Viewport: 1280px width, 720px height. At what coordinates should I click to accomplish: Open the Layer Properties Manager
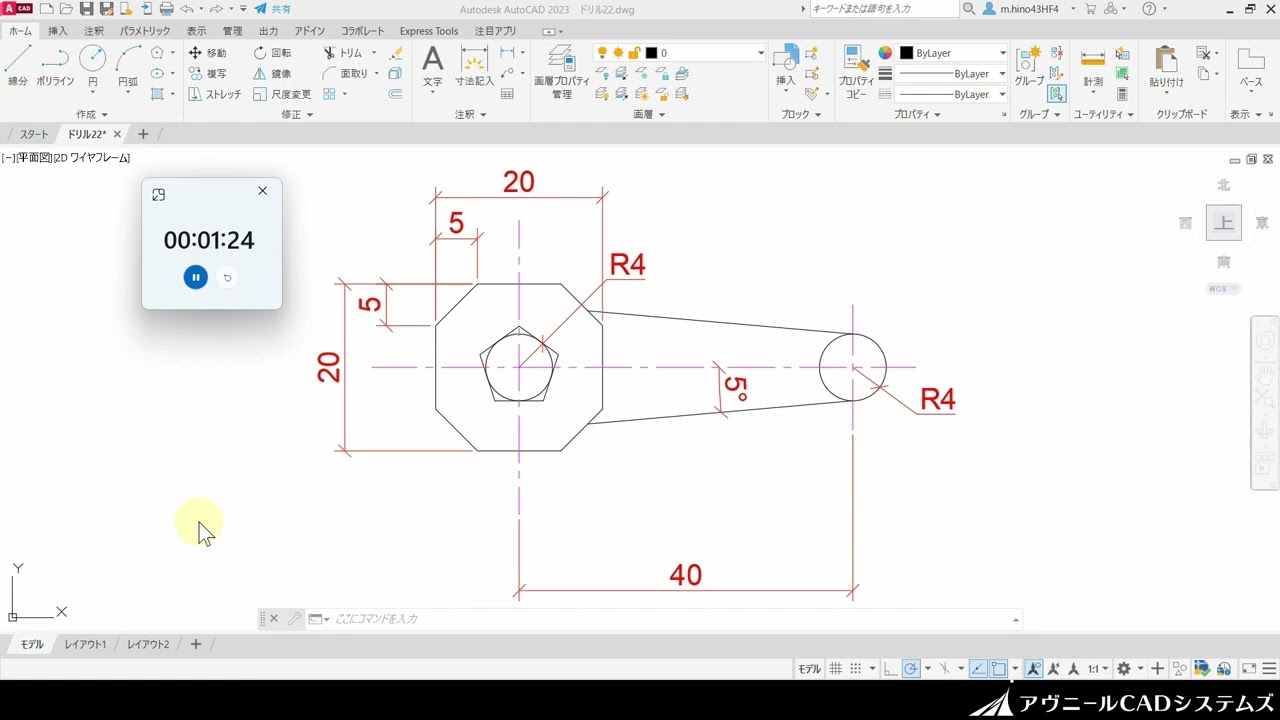coord(560,72)
